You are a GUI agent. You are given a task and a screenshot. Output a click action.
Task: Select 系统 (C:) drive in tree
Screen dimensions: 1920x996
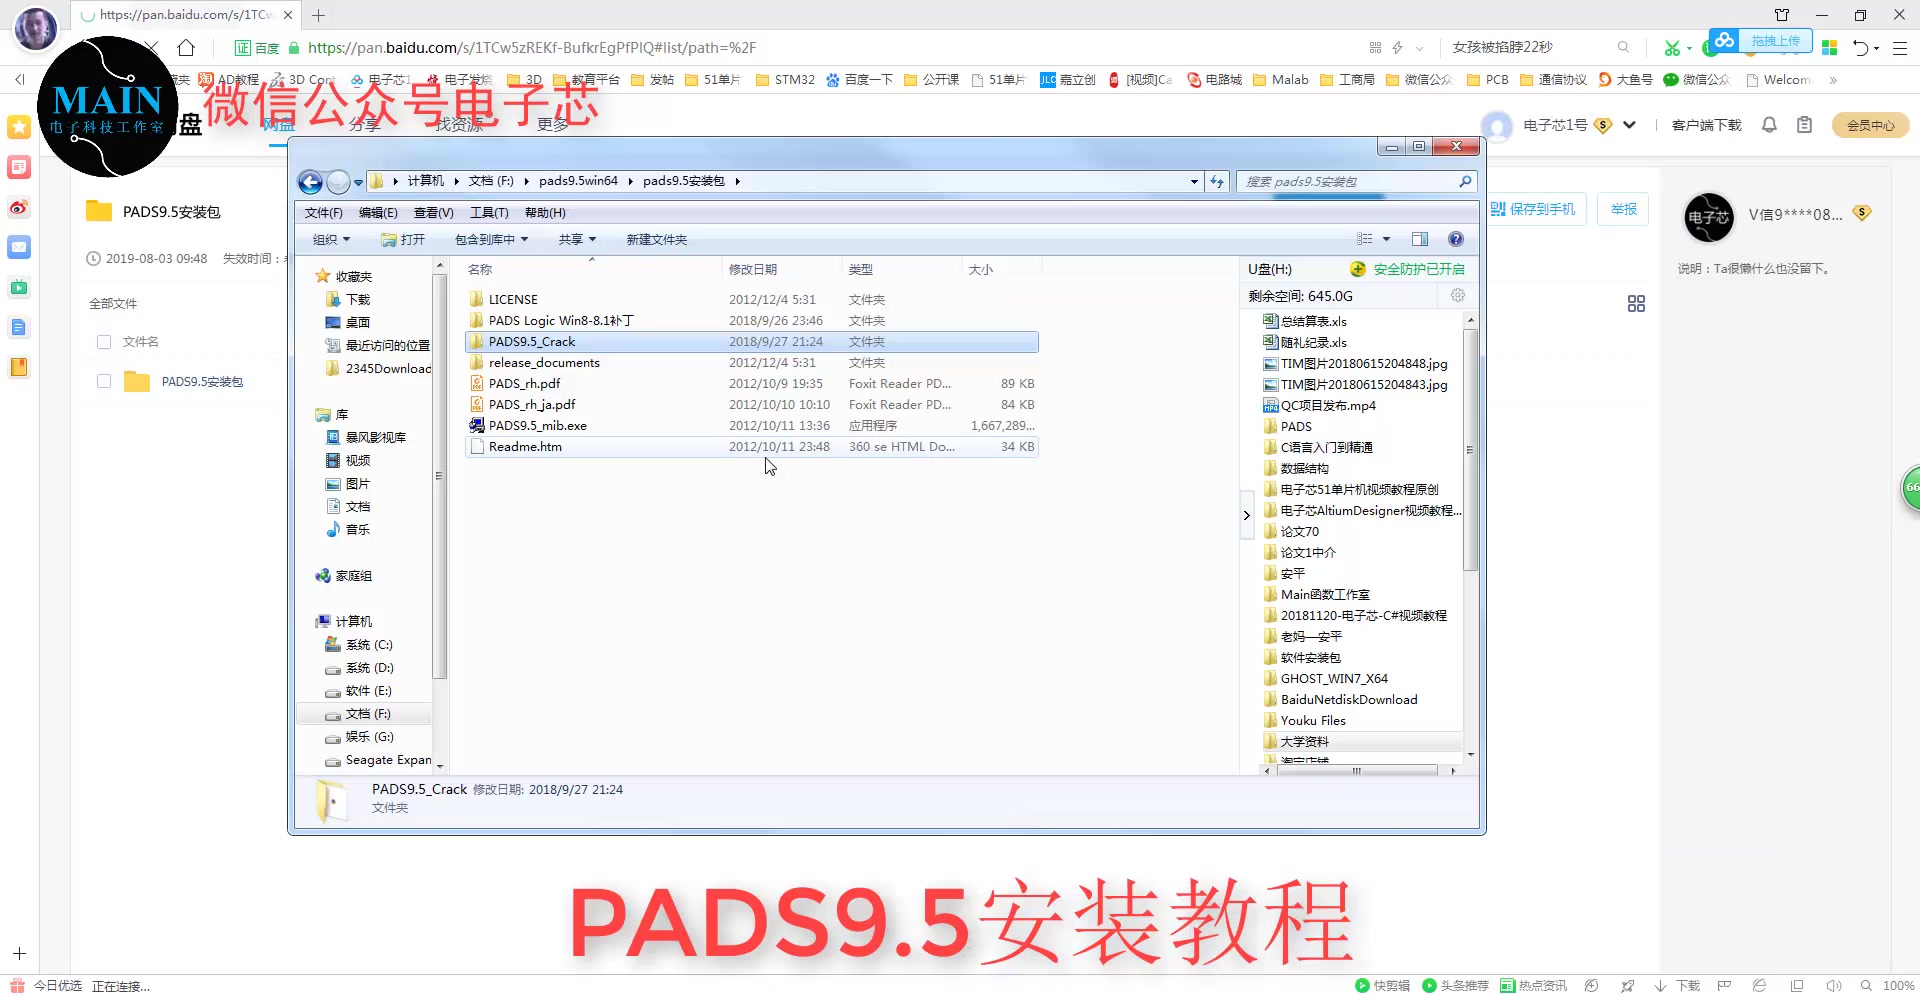pos(368,645)
